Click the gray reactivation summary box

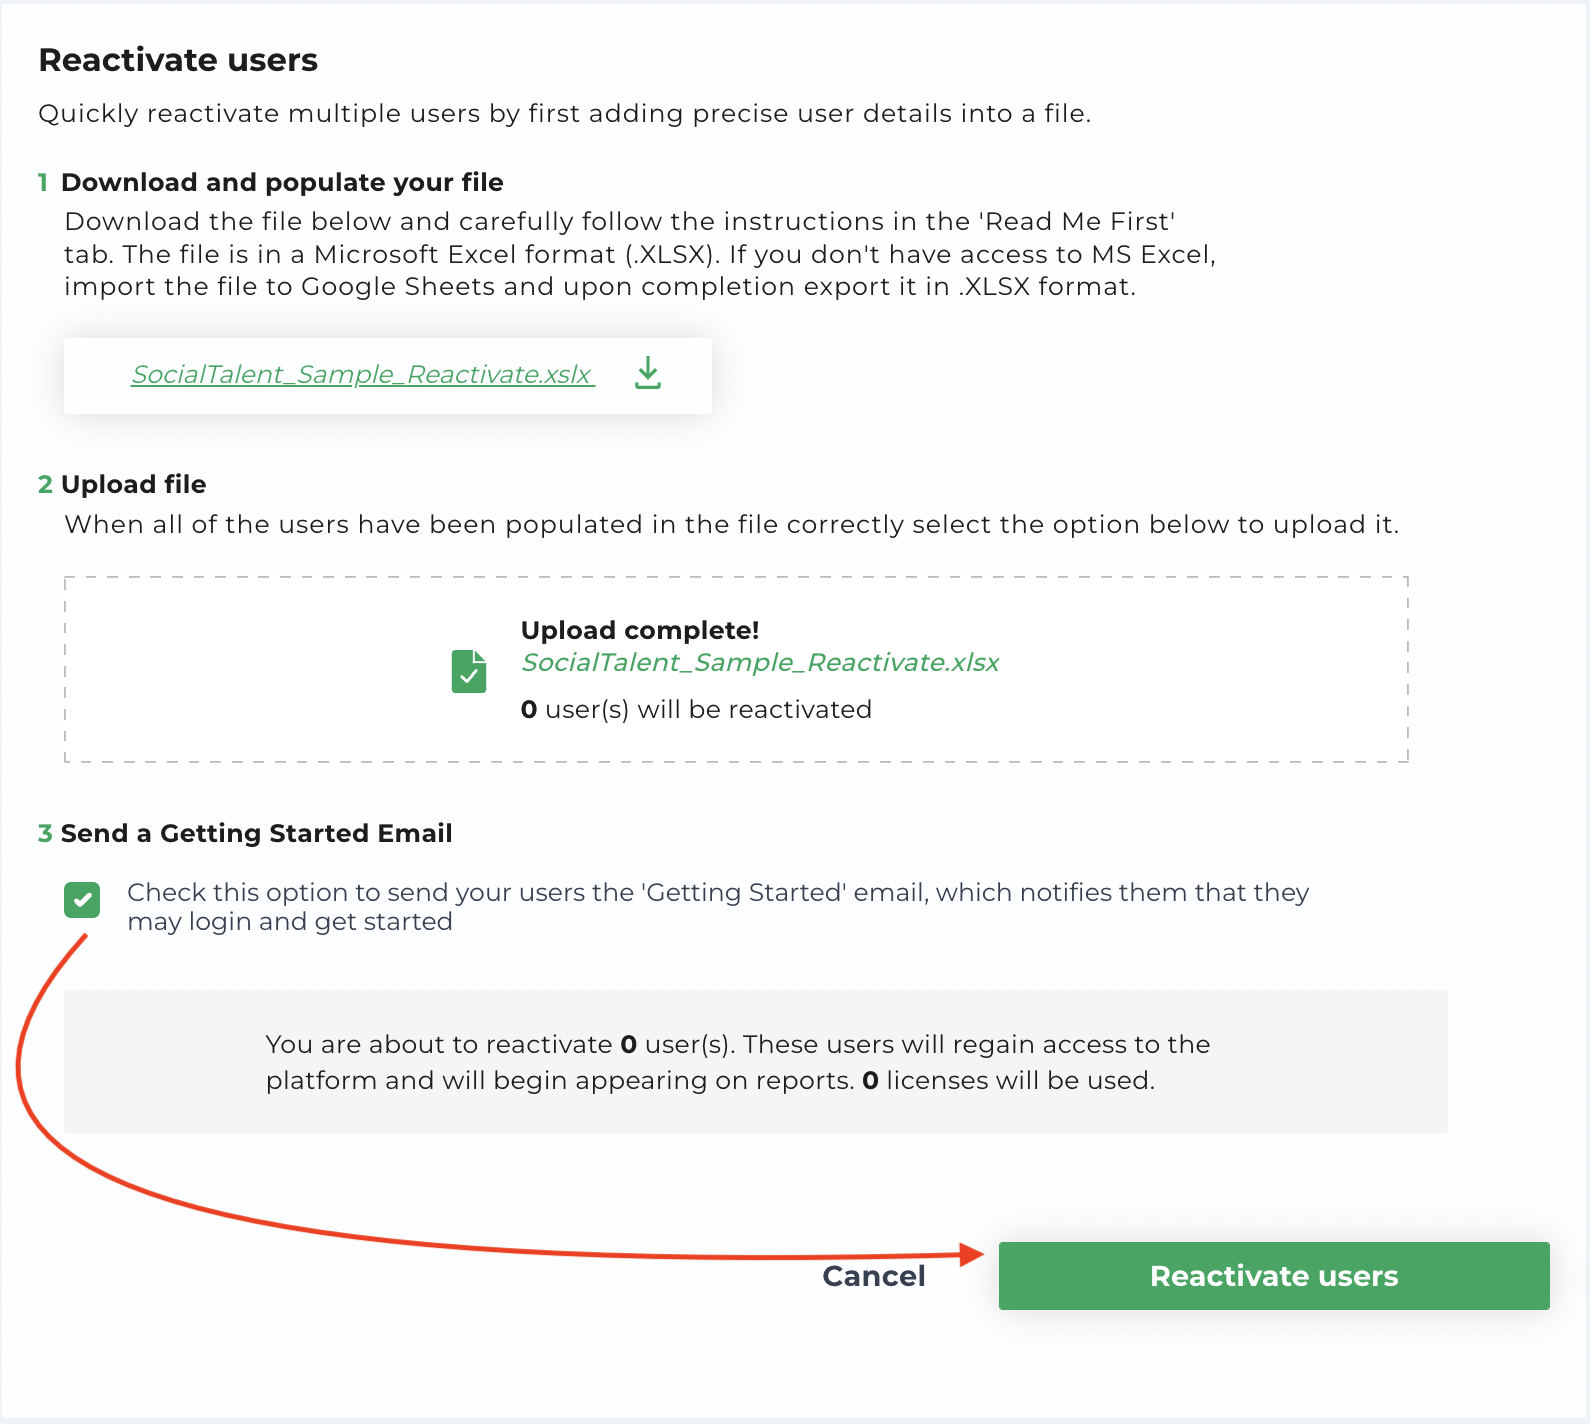point(756,1062)
